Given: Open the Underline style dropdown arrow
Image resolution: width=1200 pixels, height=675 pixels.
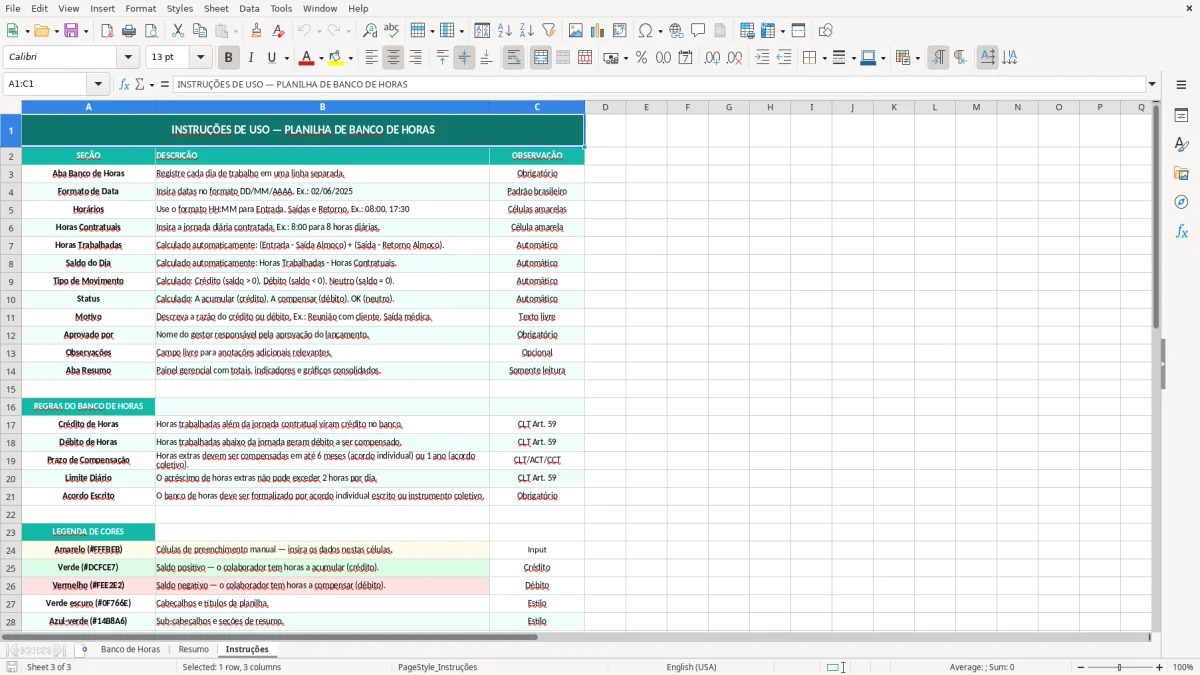Looking at the screenshot, I should tap(285, 58).
